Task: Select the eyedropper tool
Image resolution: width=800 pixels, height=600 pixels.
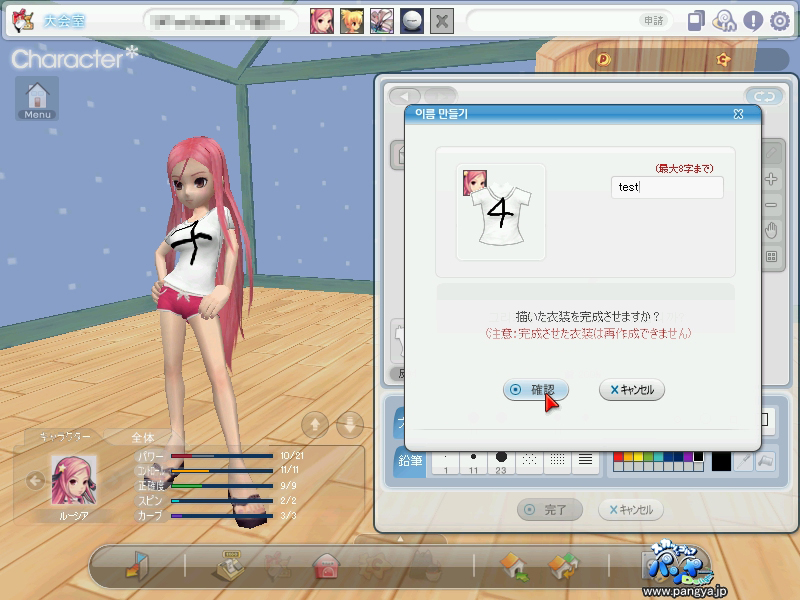Action: pyautogui.click(x=744, y=461)
